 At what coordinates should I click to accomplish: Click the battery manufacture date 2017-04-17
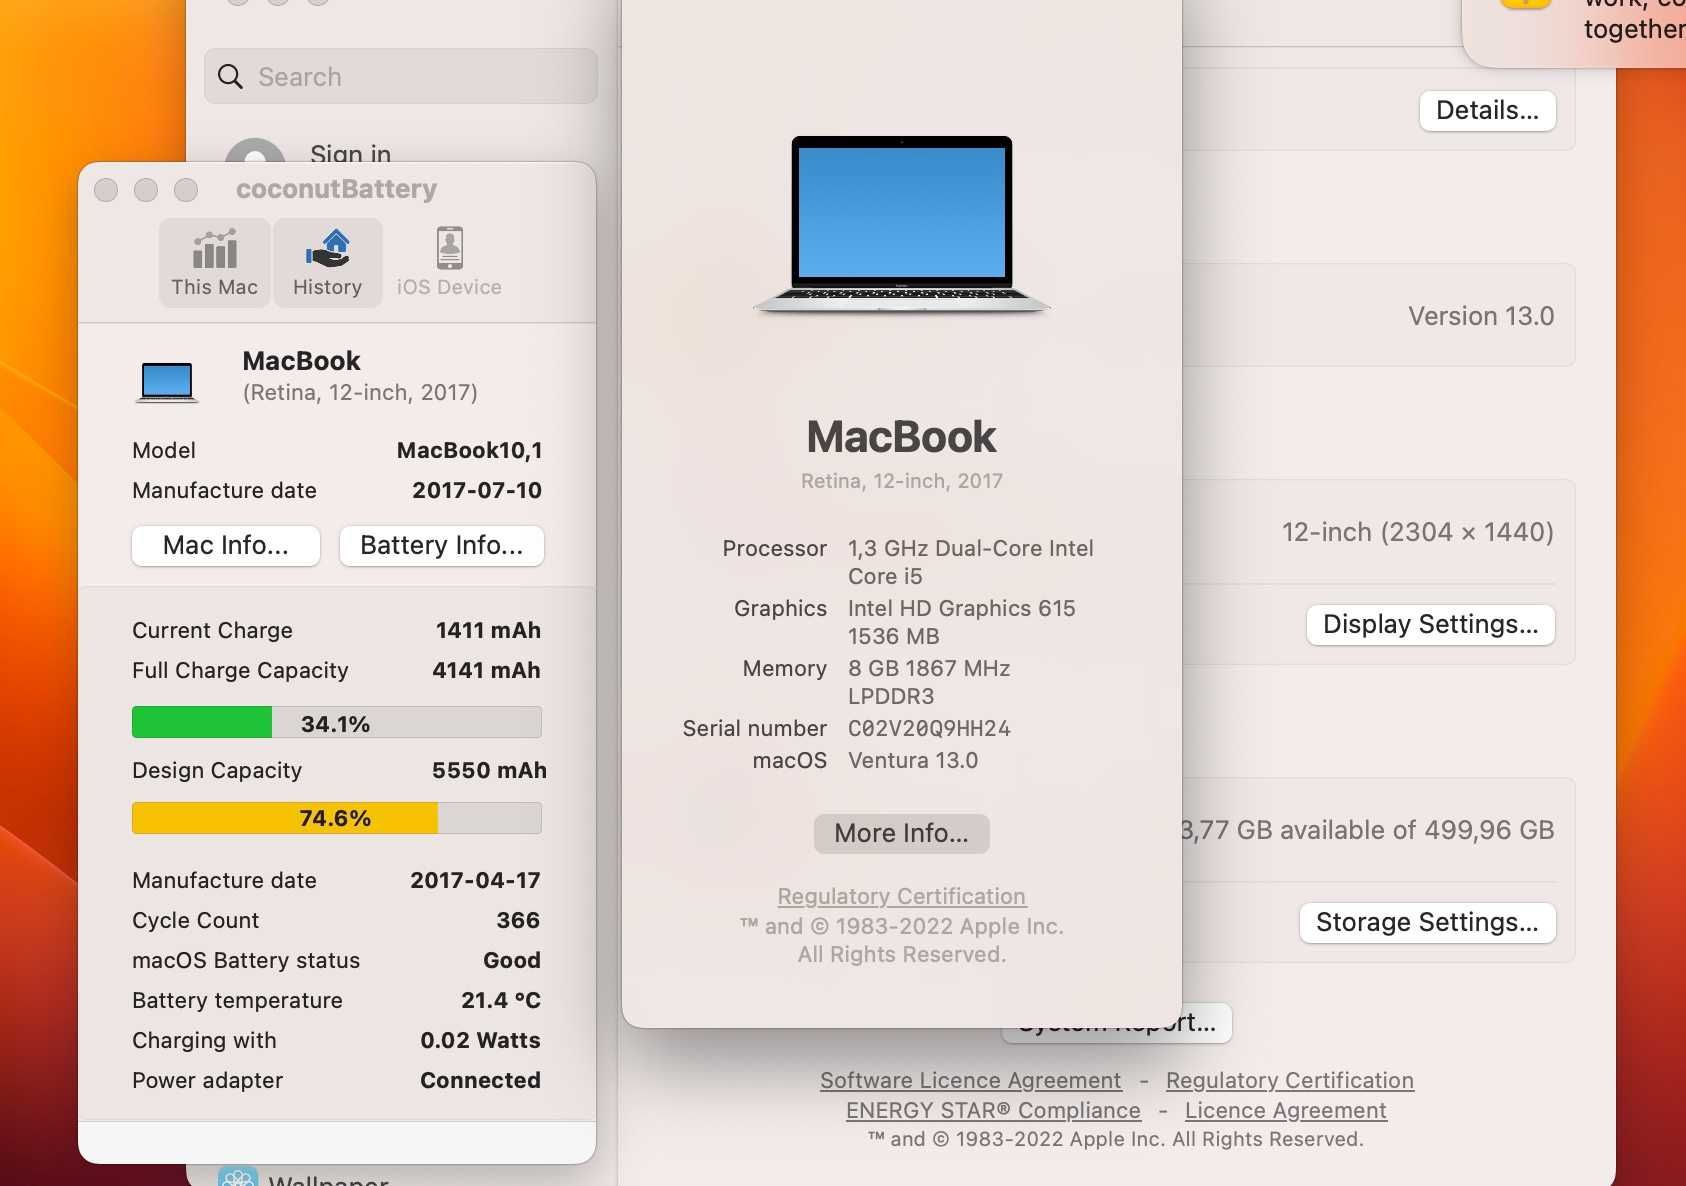pos(475,880)
